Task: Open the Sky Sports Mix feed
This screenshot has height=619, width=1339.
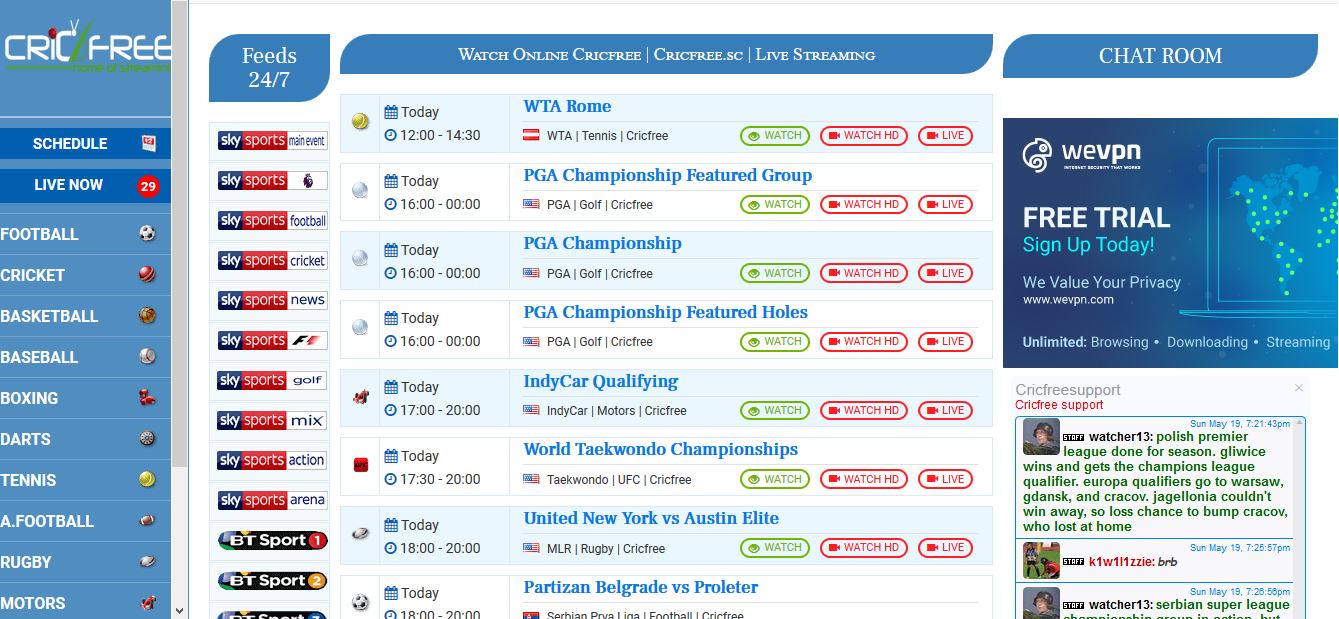Action: point(272,421)
